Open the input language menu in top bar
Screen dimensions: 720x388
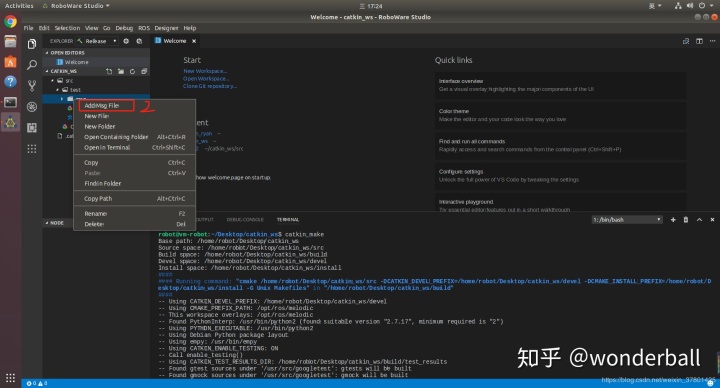tap(654, 6)
